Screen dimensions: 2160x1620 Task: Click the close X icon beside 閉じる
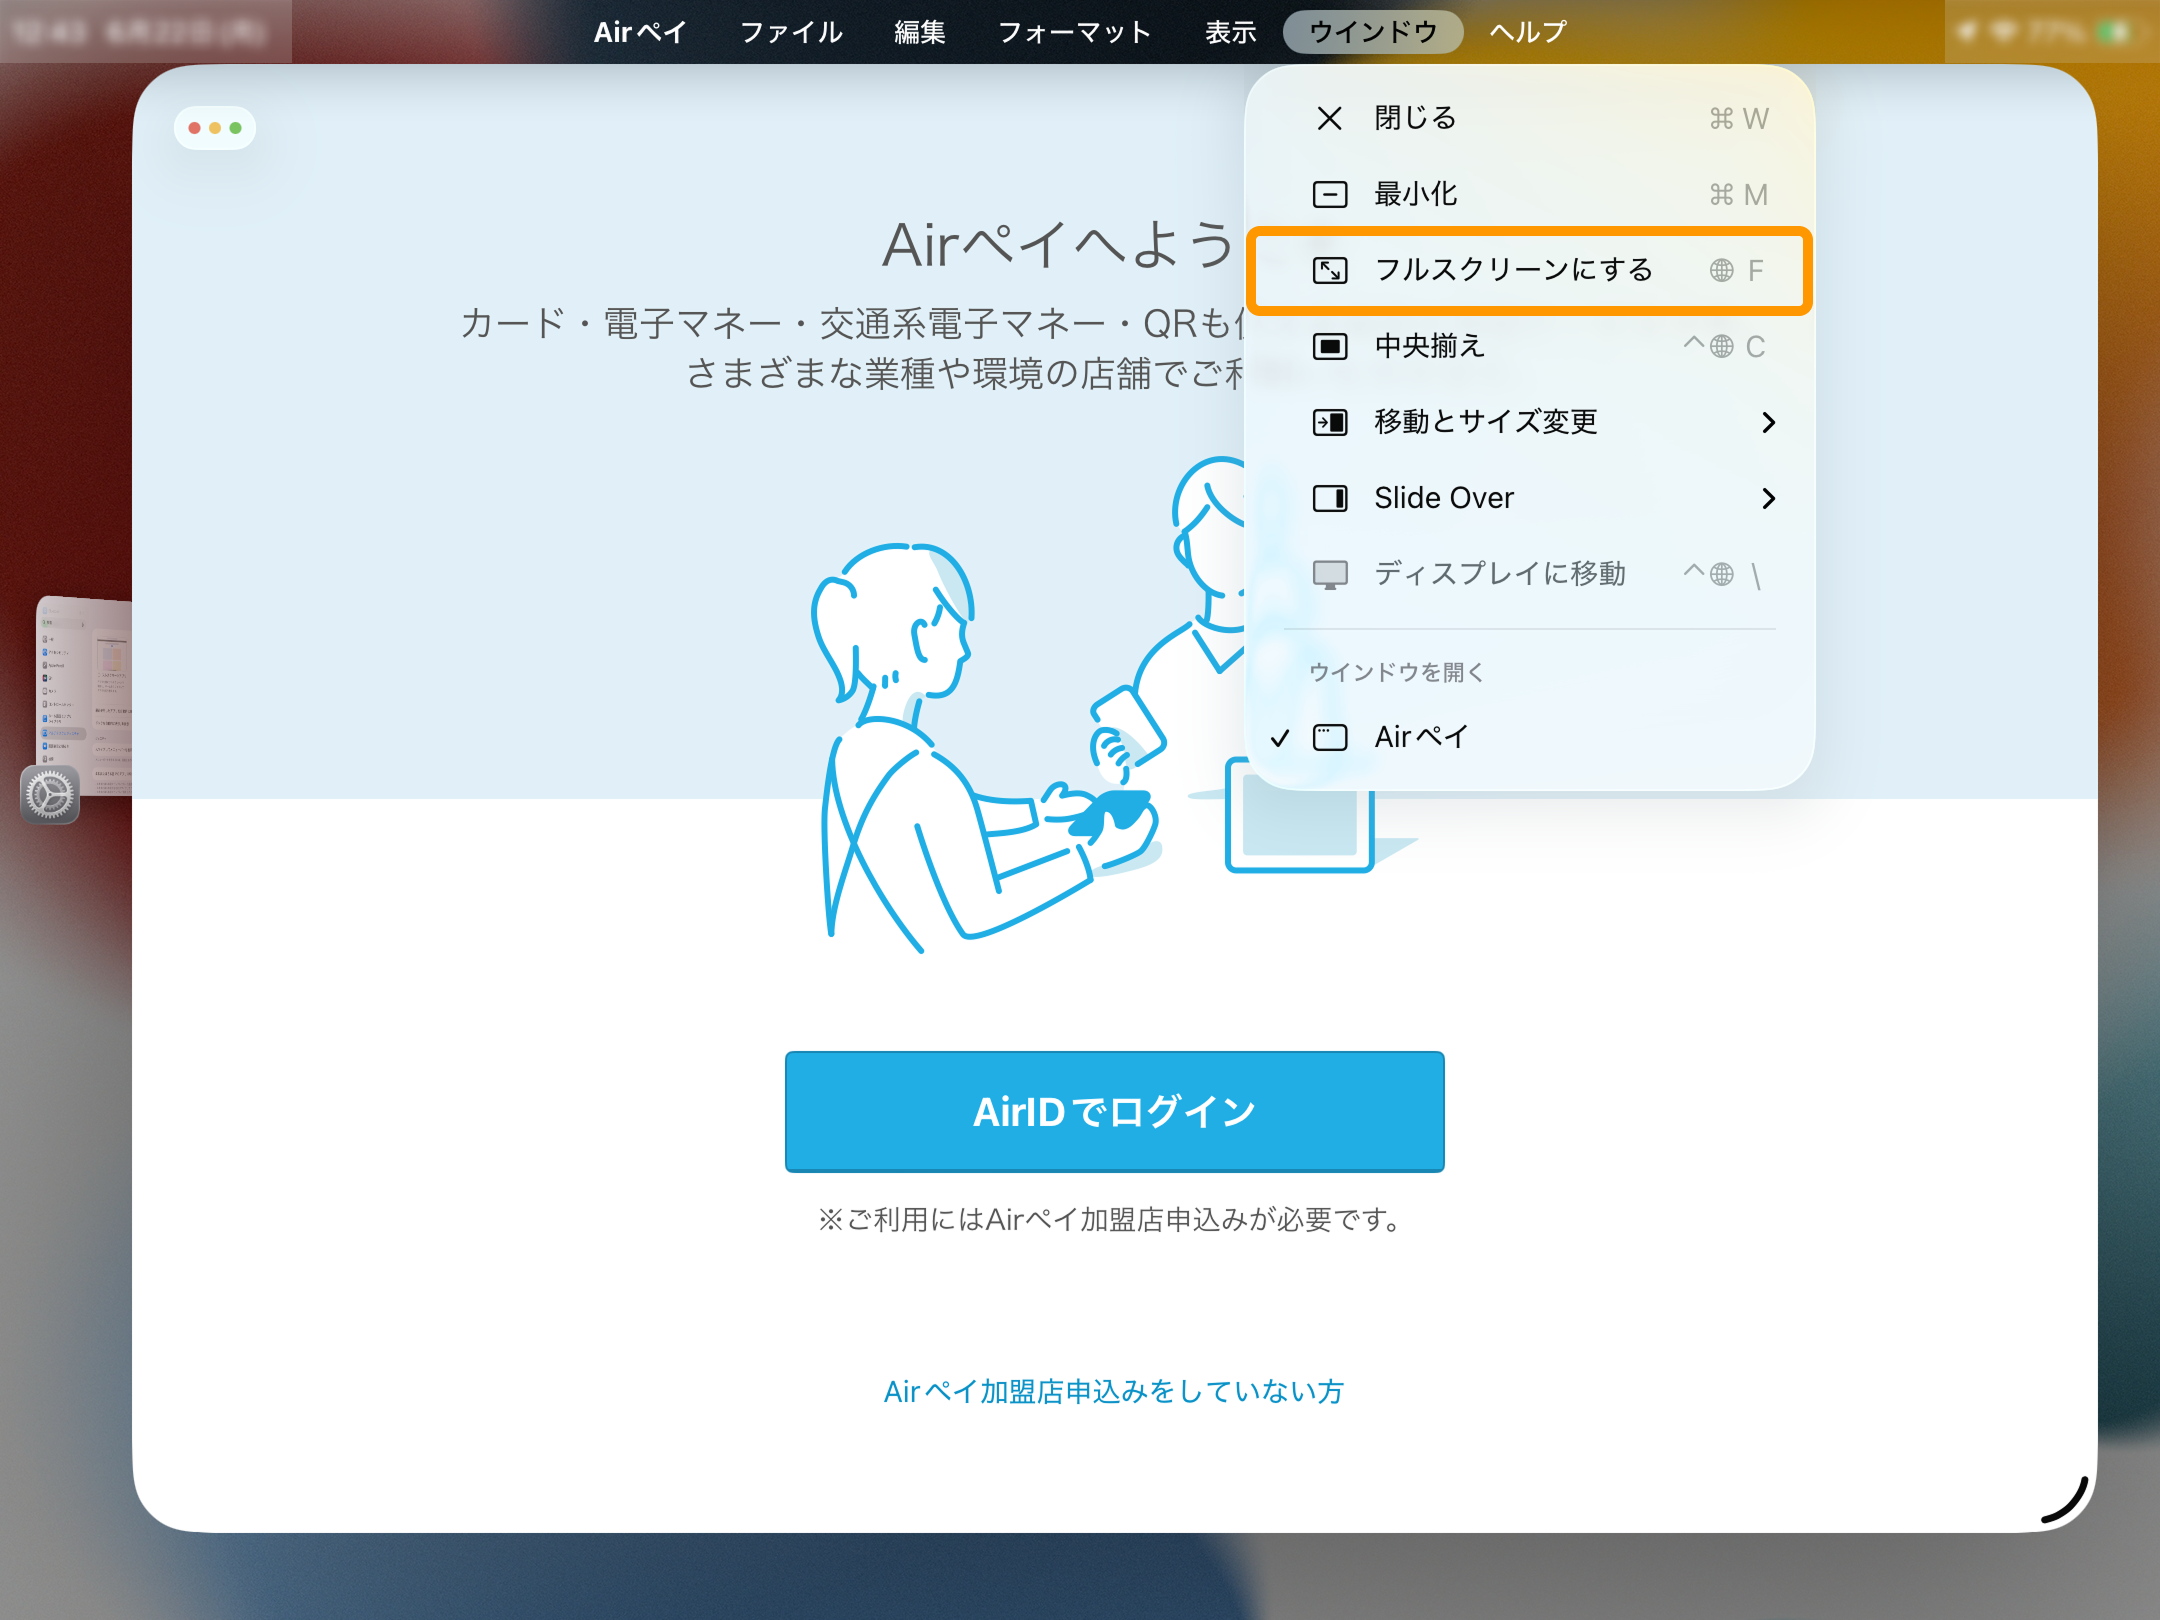(1329, 119)
